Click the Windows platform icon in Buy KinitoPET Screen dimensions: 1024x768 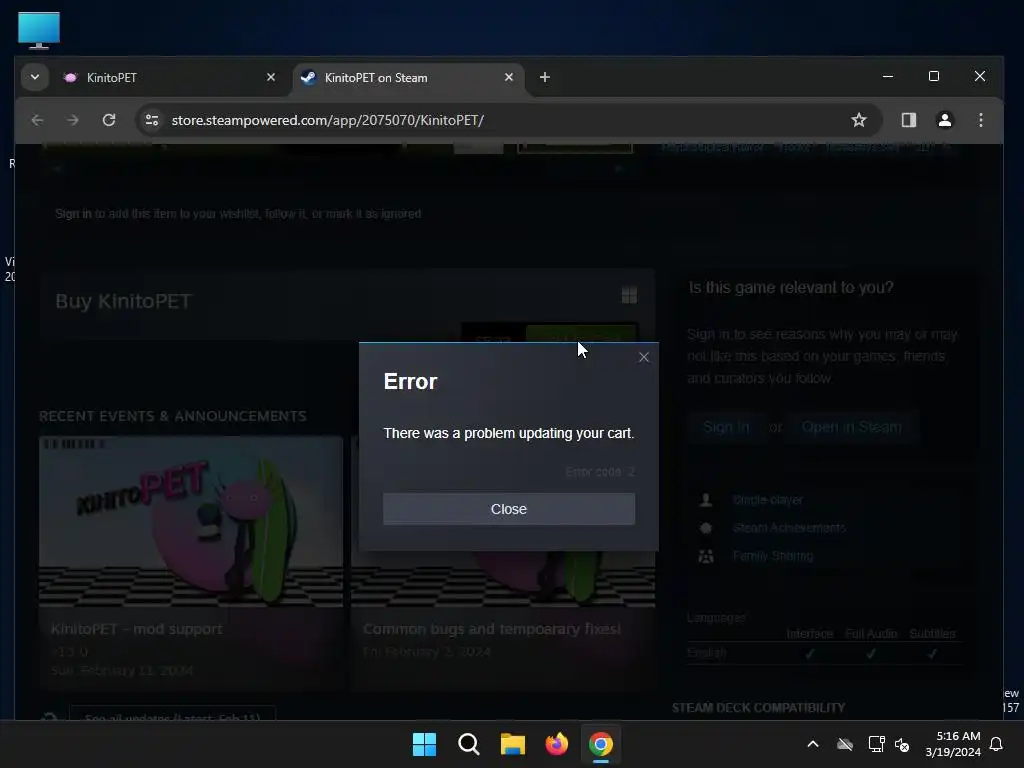(x=629, y=295)
